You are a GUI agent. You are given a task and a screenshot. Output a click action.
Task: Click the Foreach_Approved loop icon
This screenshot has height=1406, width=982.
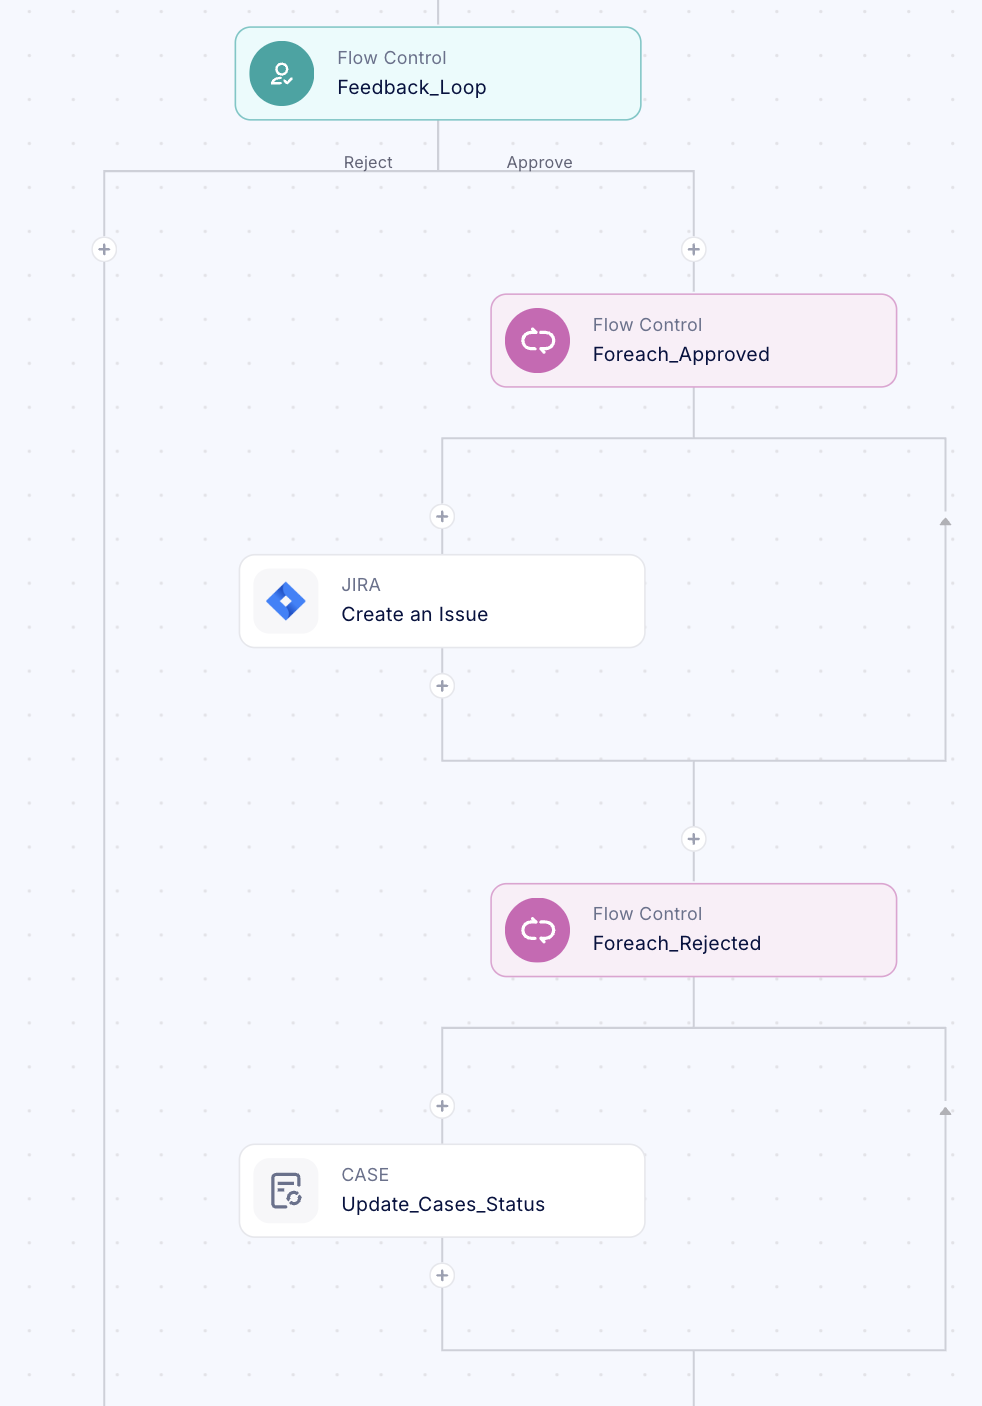pyautogui.click(x=538, y=341)
